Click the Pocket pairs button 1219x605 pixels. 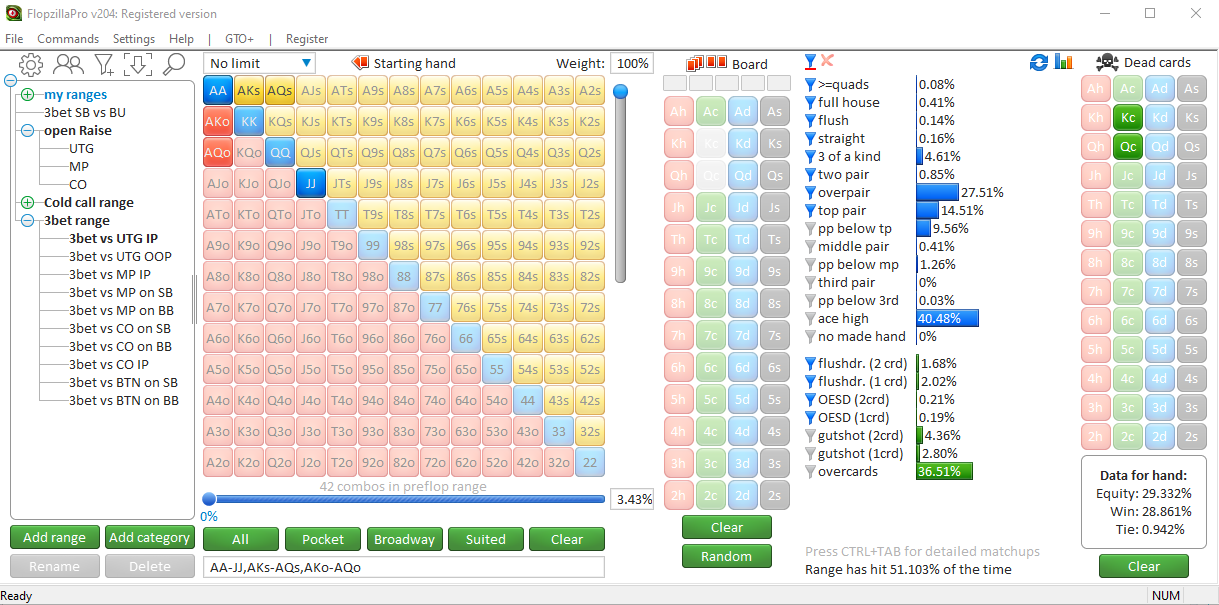(323, 539)
